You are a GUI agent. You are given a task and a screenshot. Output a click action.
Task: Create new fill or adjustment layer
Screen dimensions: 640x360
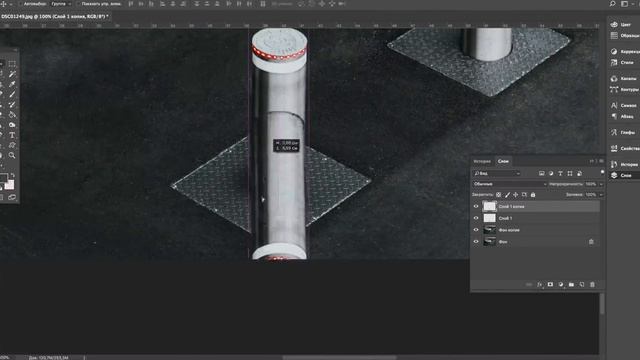pos(561,284)
